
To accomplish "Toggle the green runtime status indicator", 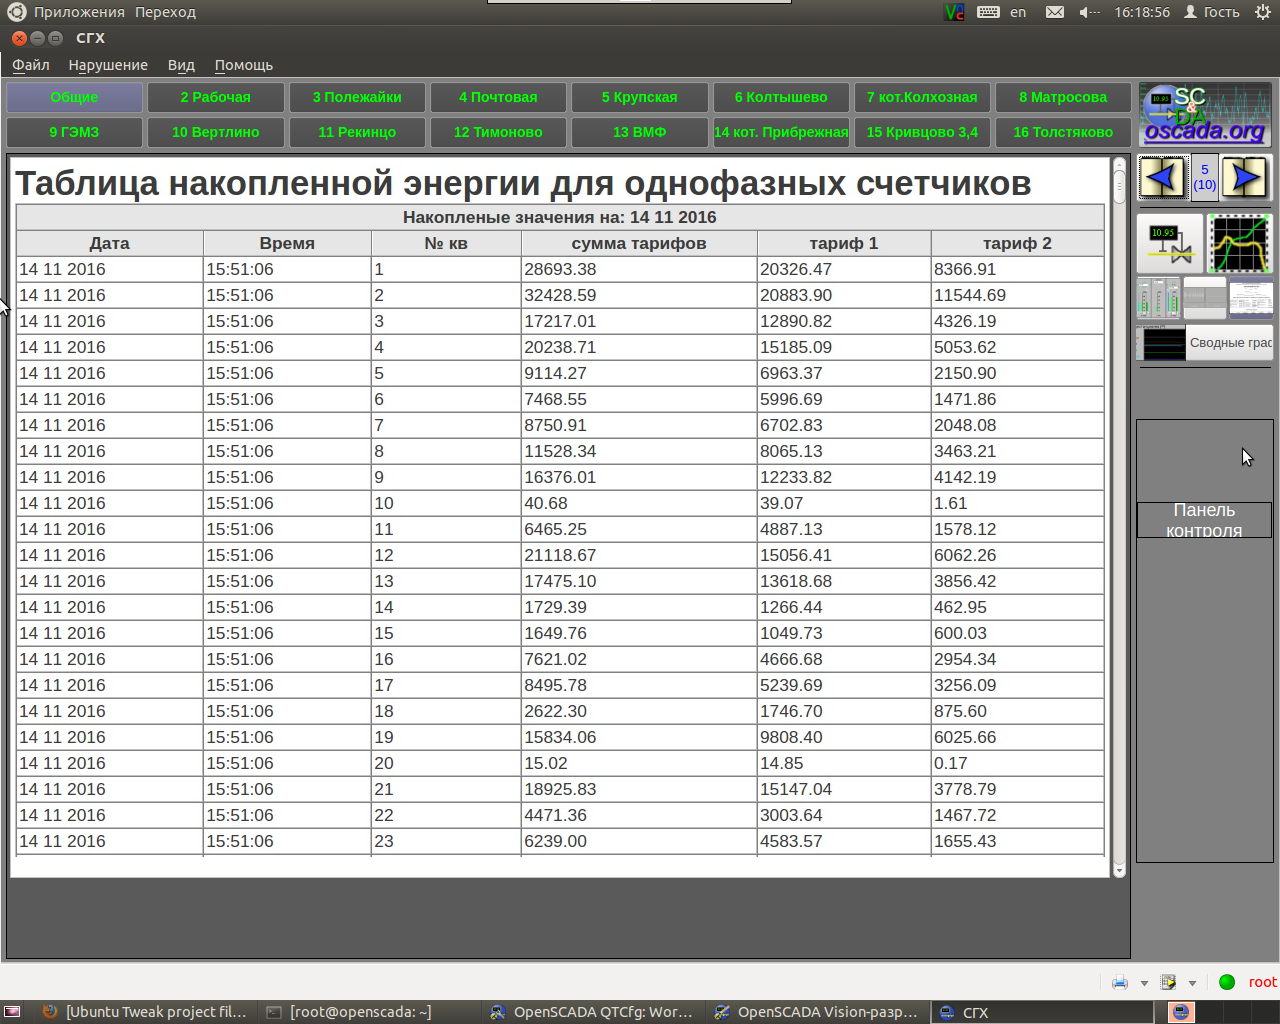I will [1227, 982].
